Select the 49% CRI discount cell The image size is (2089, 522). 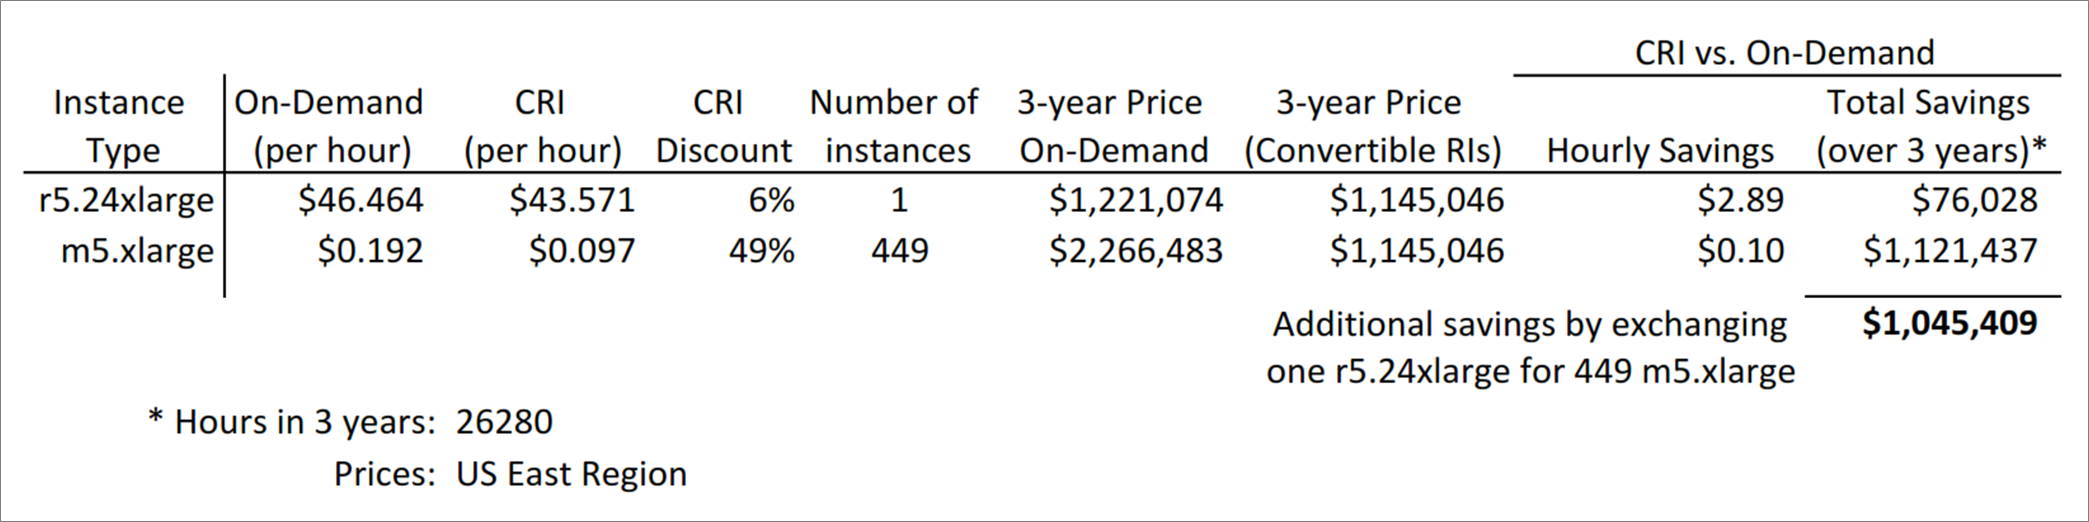[x=761, y=250]
